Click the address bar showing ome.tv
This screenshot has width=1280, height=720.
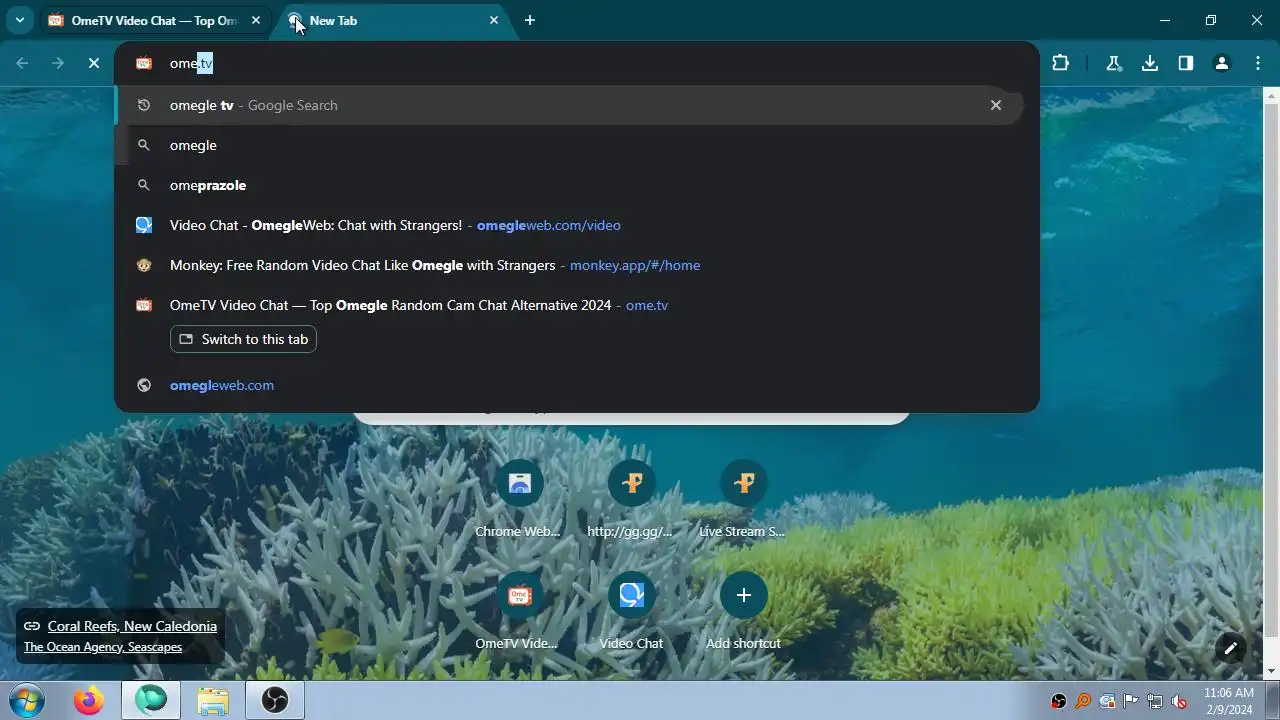click(577, 63)
